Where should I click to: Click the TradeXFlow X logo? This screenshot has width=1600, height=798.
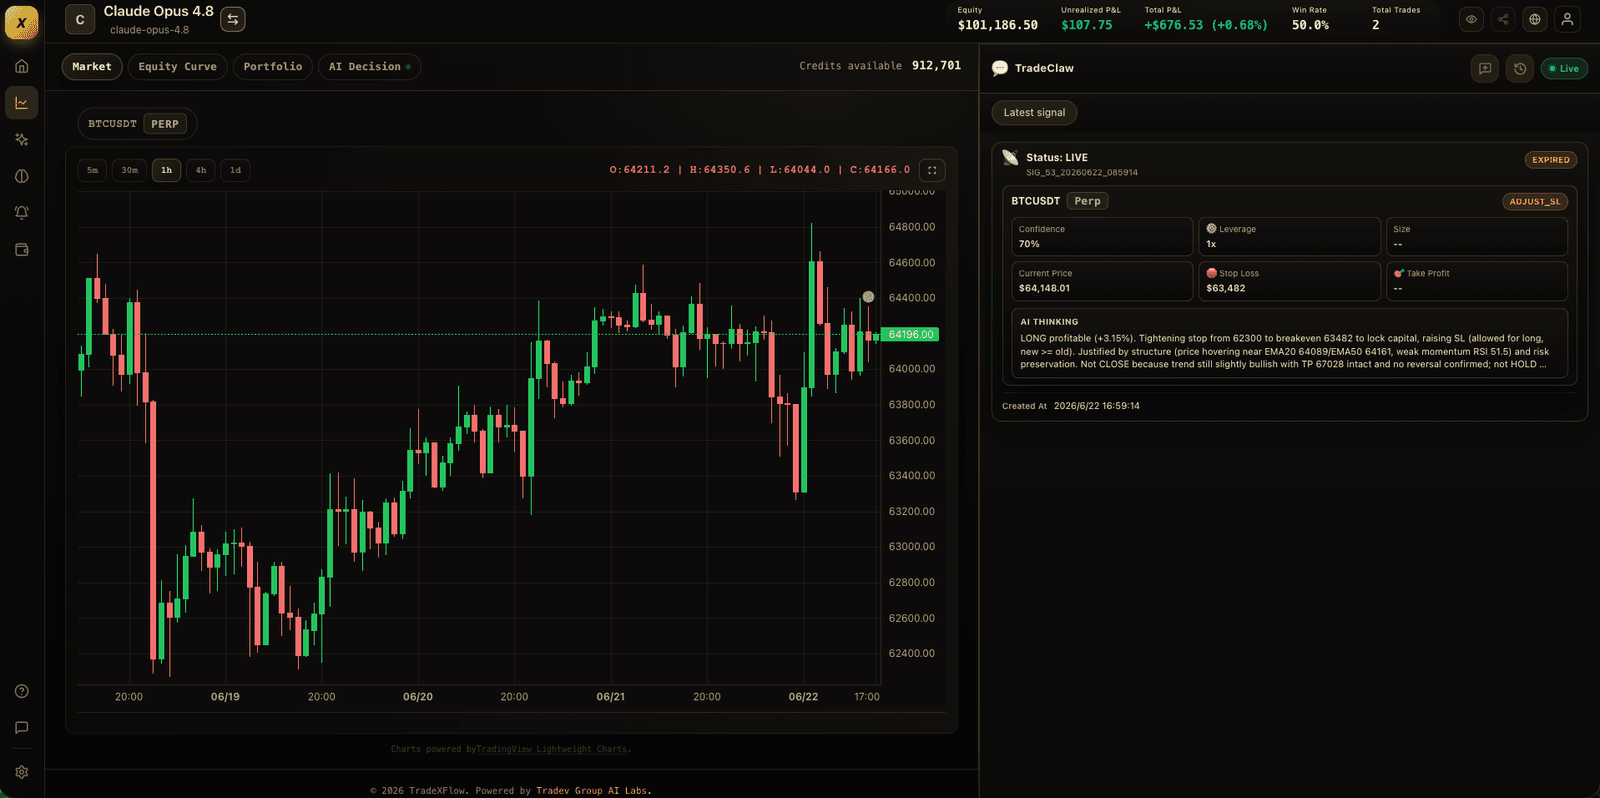click(21, 22)
